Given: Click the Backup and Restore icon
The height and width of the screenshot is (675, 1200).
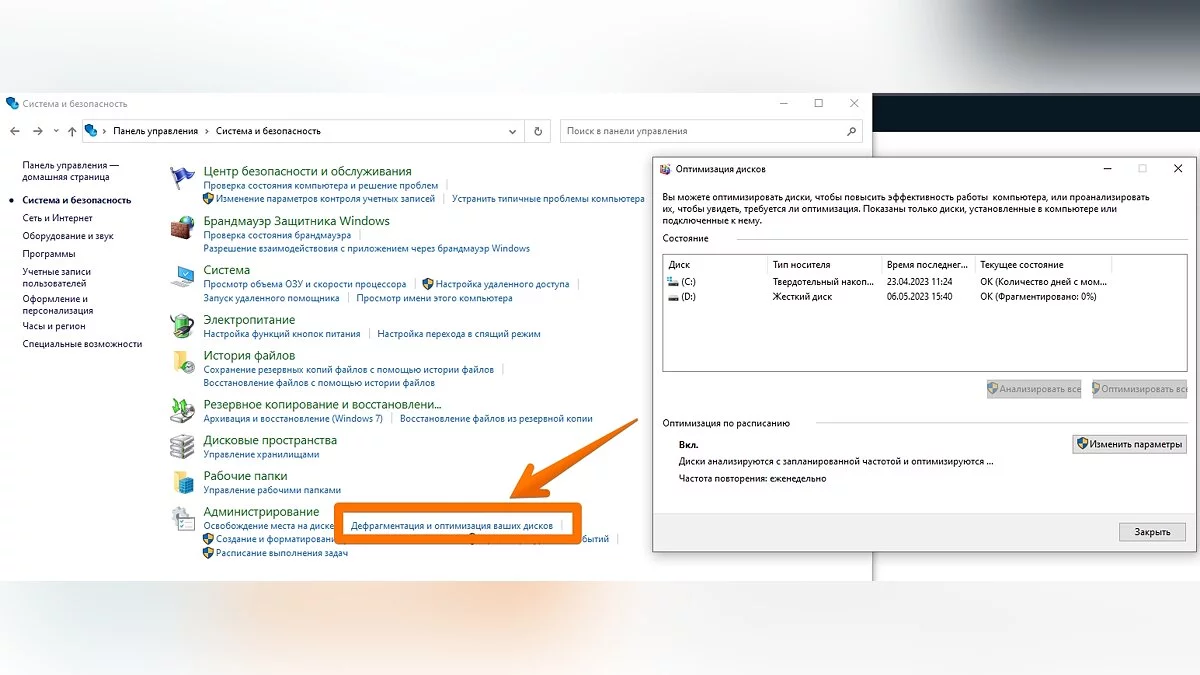Looking at the screenshot, I should click(x=182, y=410).
